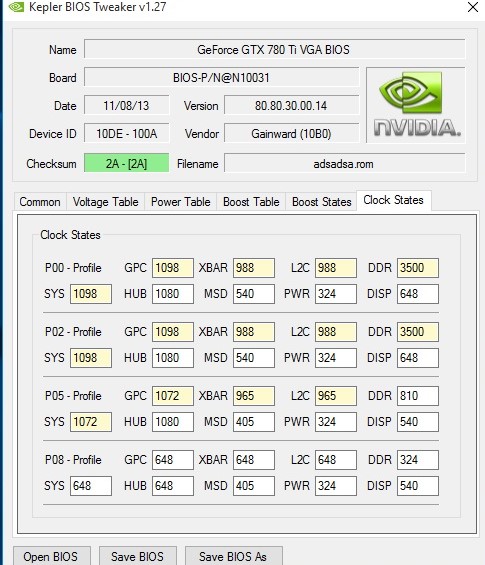Select the Clock States tab
The height and width of the screenshot is (565, 485).
point(393,200)
